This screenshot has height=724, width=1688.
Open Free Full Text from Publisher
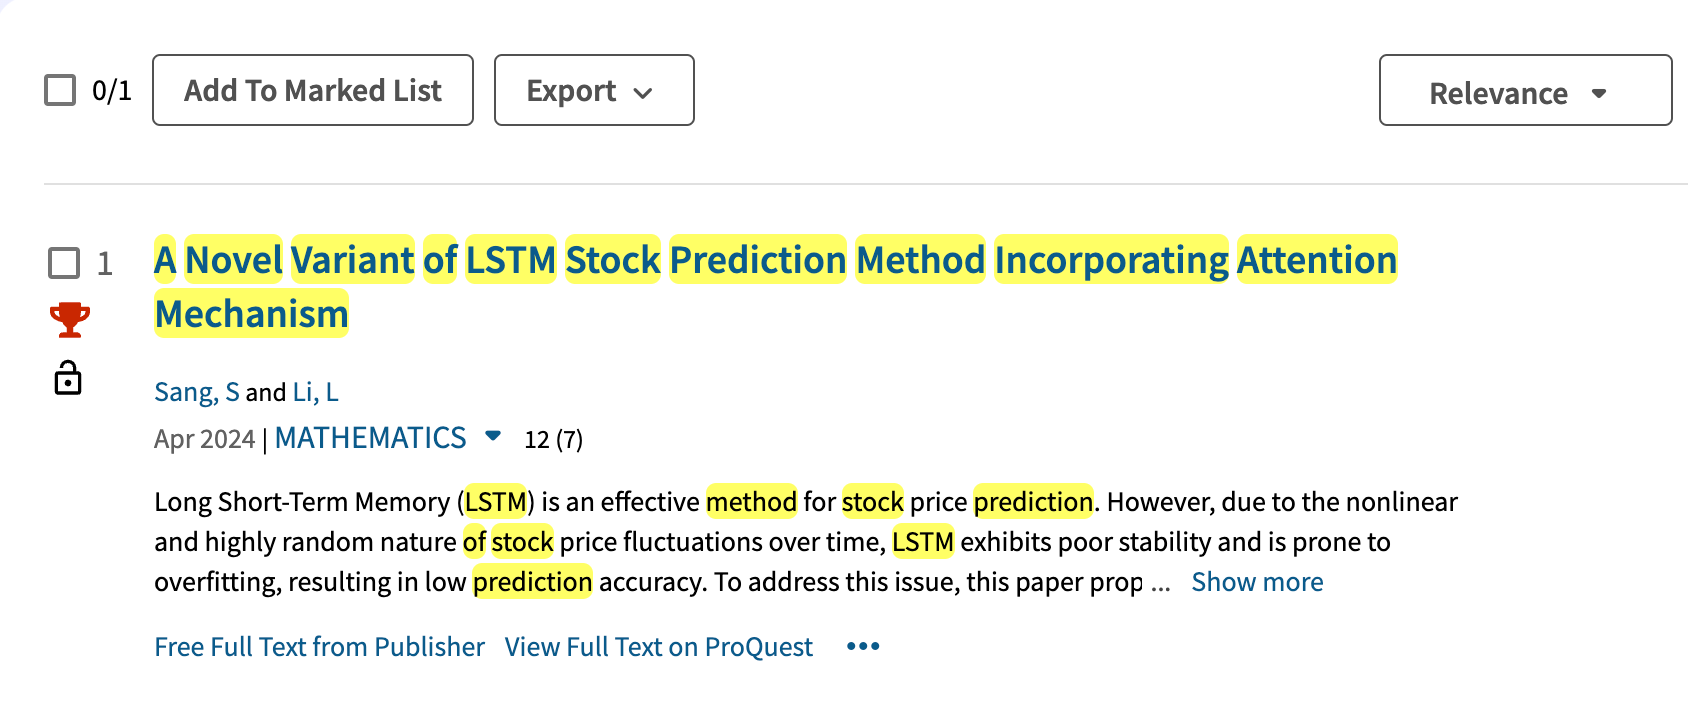319,647
